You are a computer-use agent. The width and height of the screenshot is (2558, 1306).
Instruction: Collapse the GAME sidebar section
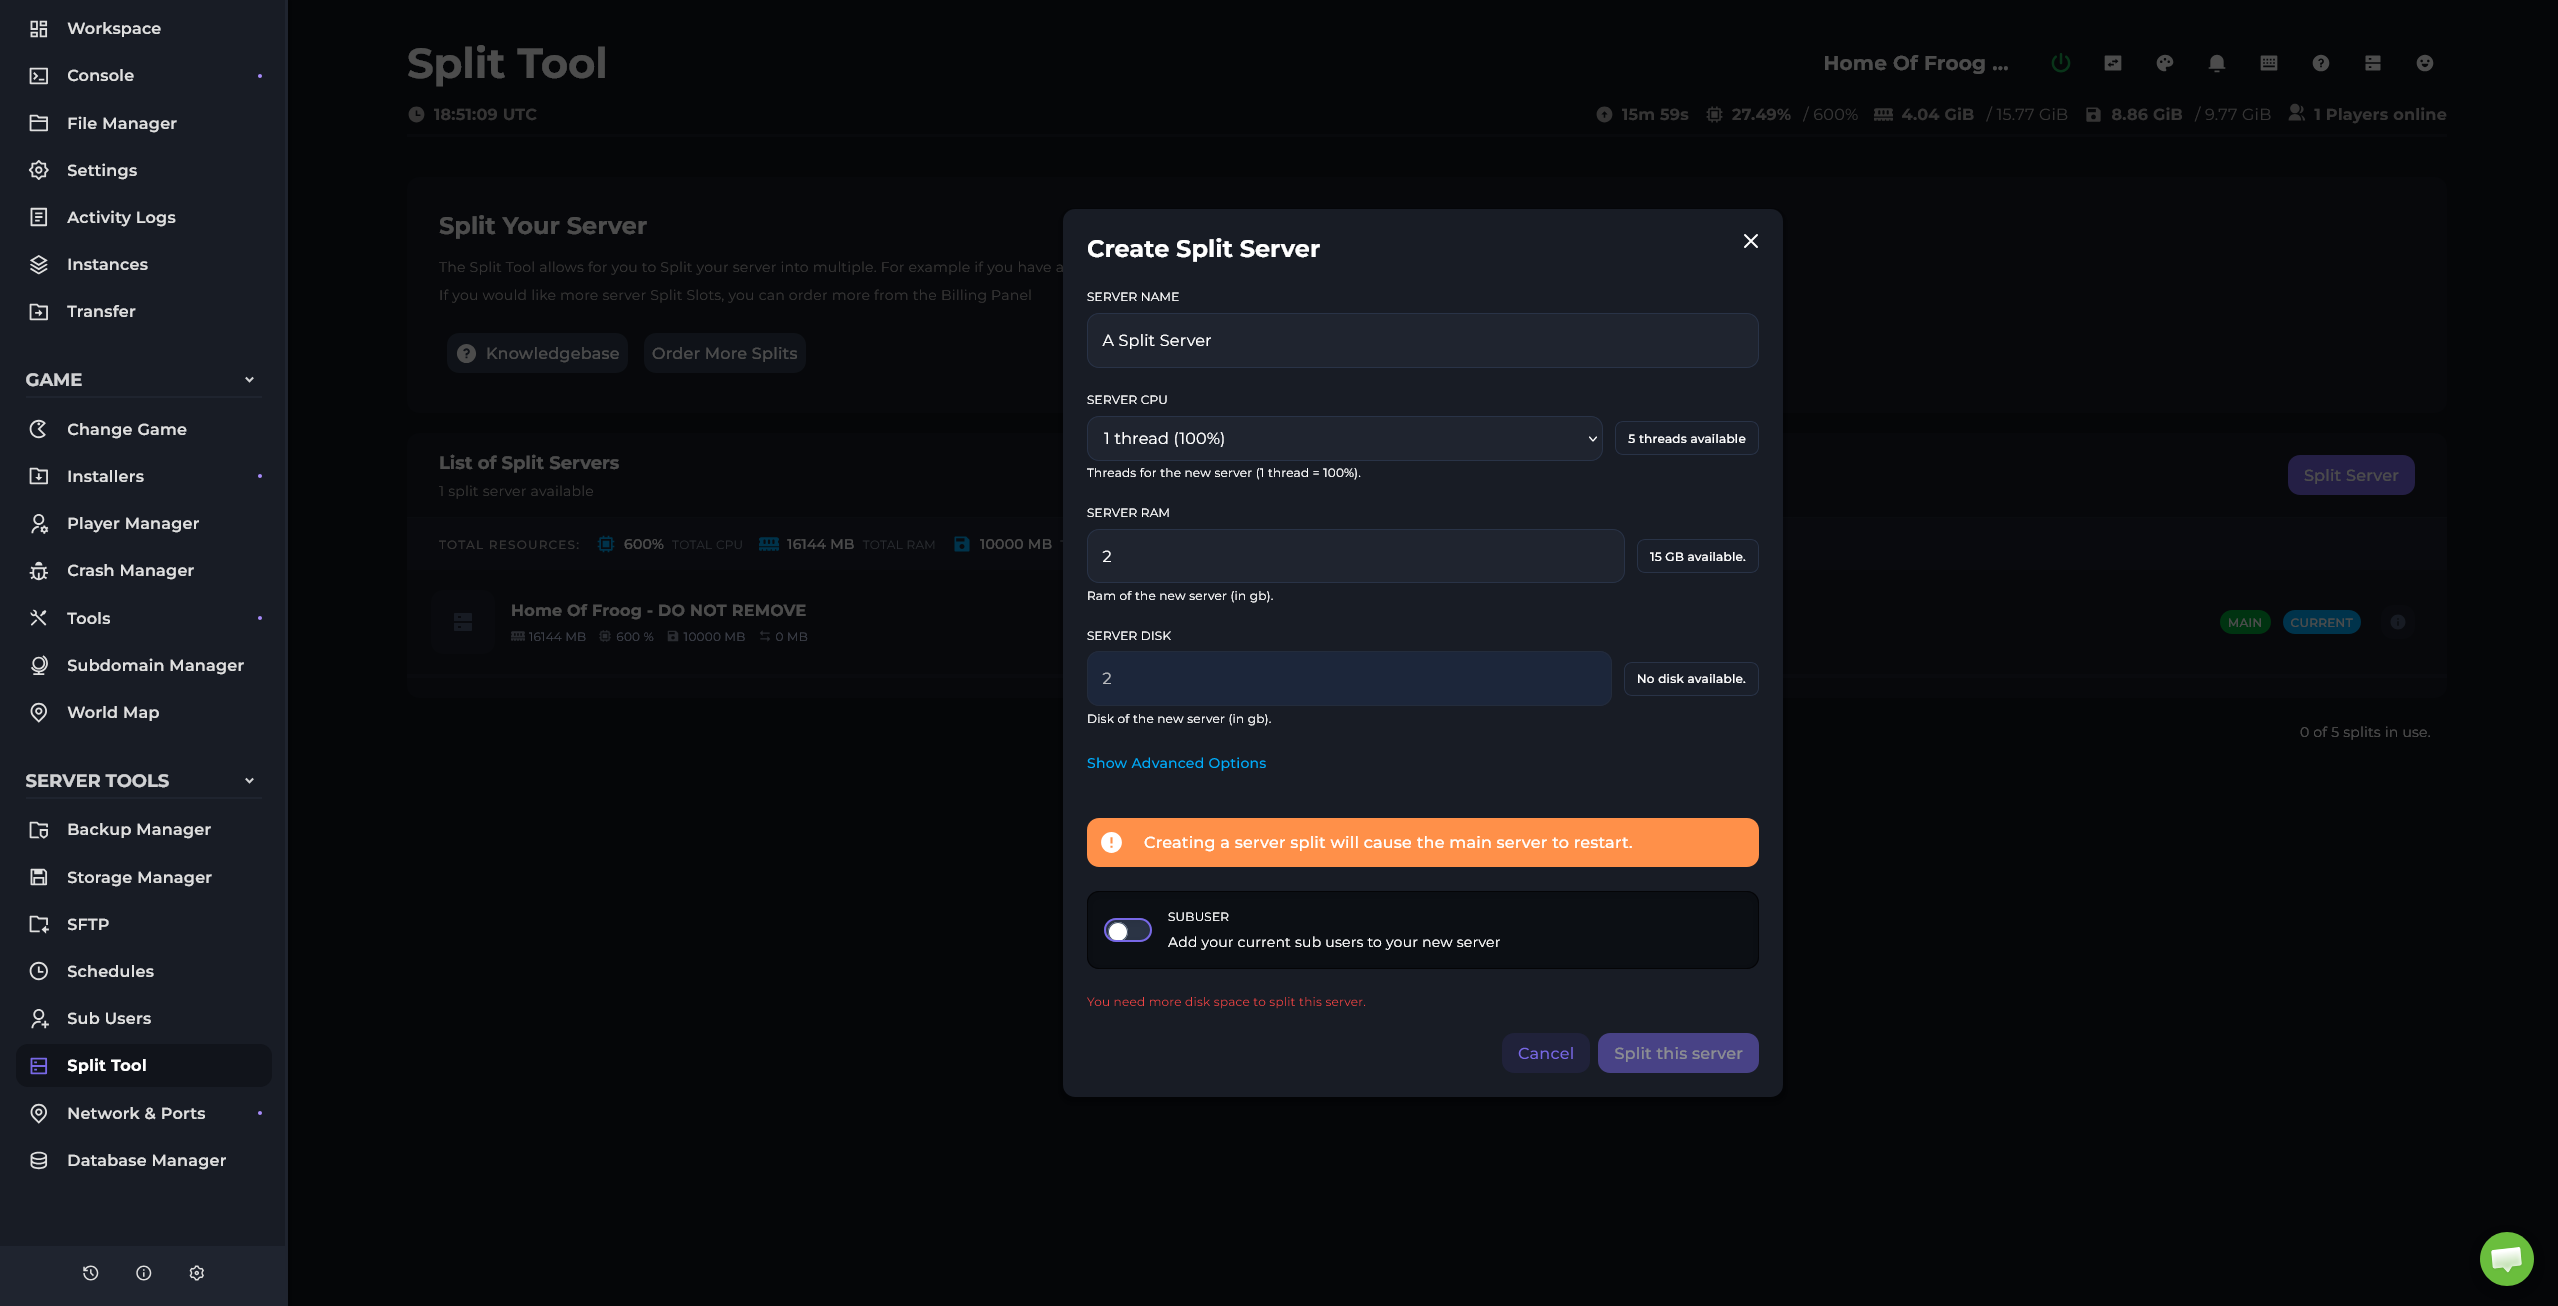249,380
